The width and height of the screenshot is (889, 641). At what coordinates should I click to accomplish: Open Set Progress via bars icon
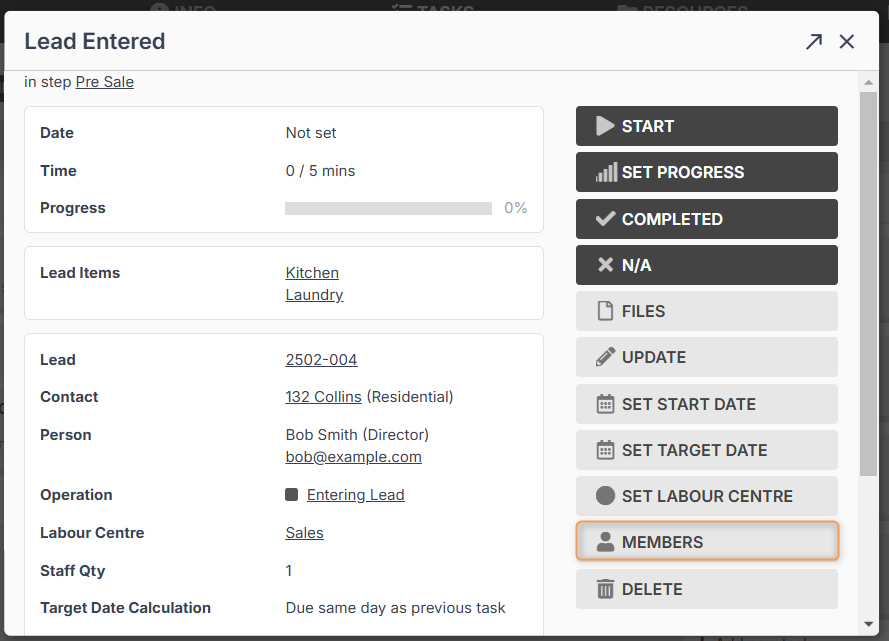(706, 172)
